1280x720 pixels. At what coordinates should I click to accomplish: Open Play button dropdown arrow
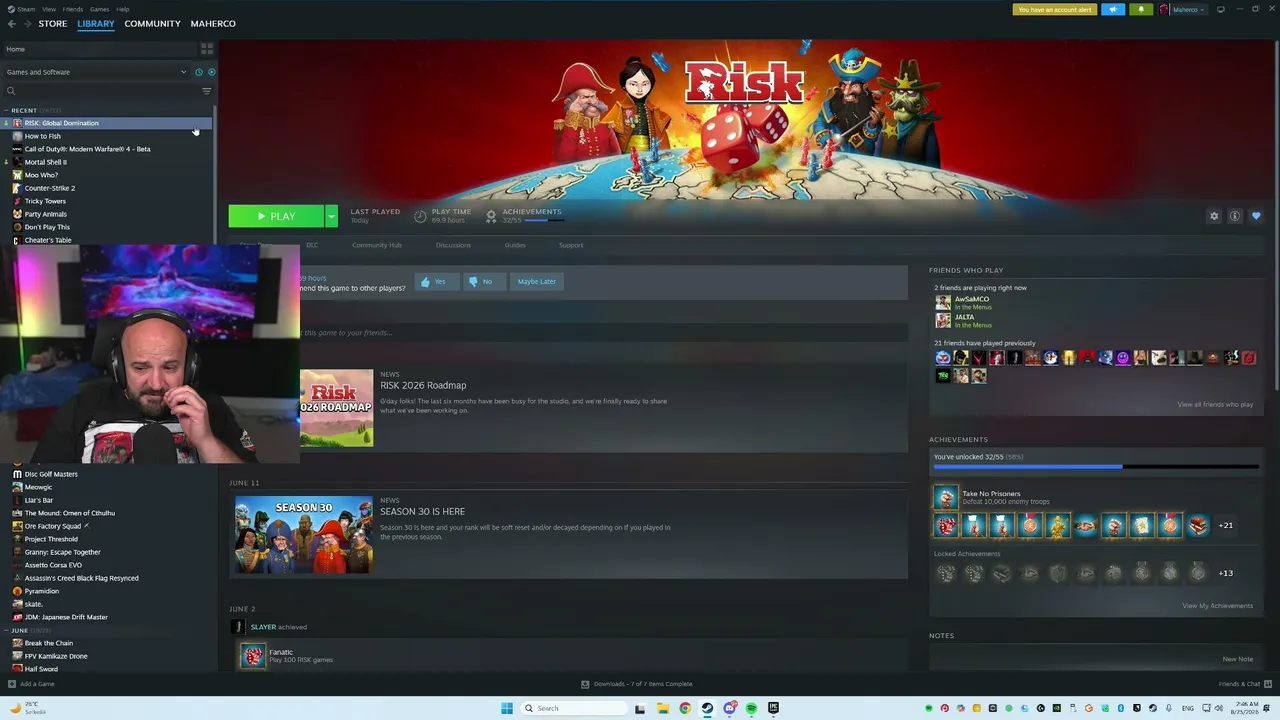(331, 216)
